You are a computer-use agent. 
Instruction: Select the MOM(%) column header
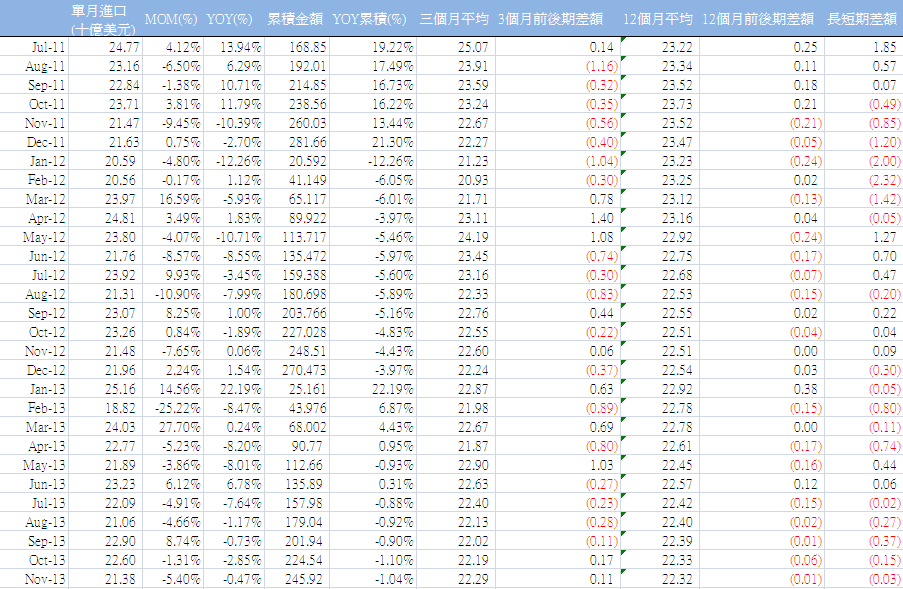(171, 20)
